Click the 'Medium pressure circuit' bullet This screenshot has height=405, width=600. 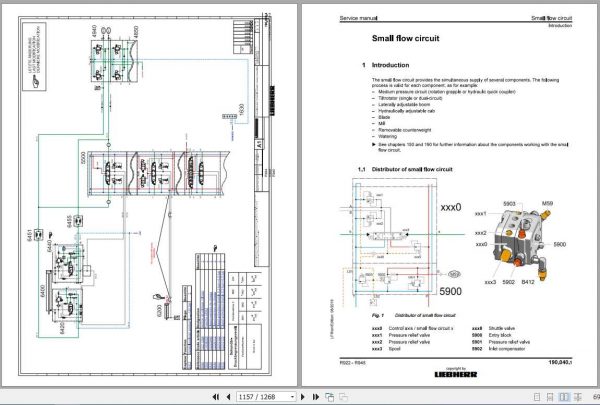click(x=447, y=92)
